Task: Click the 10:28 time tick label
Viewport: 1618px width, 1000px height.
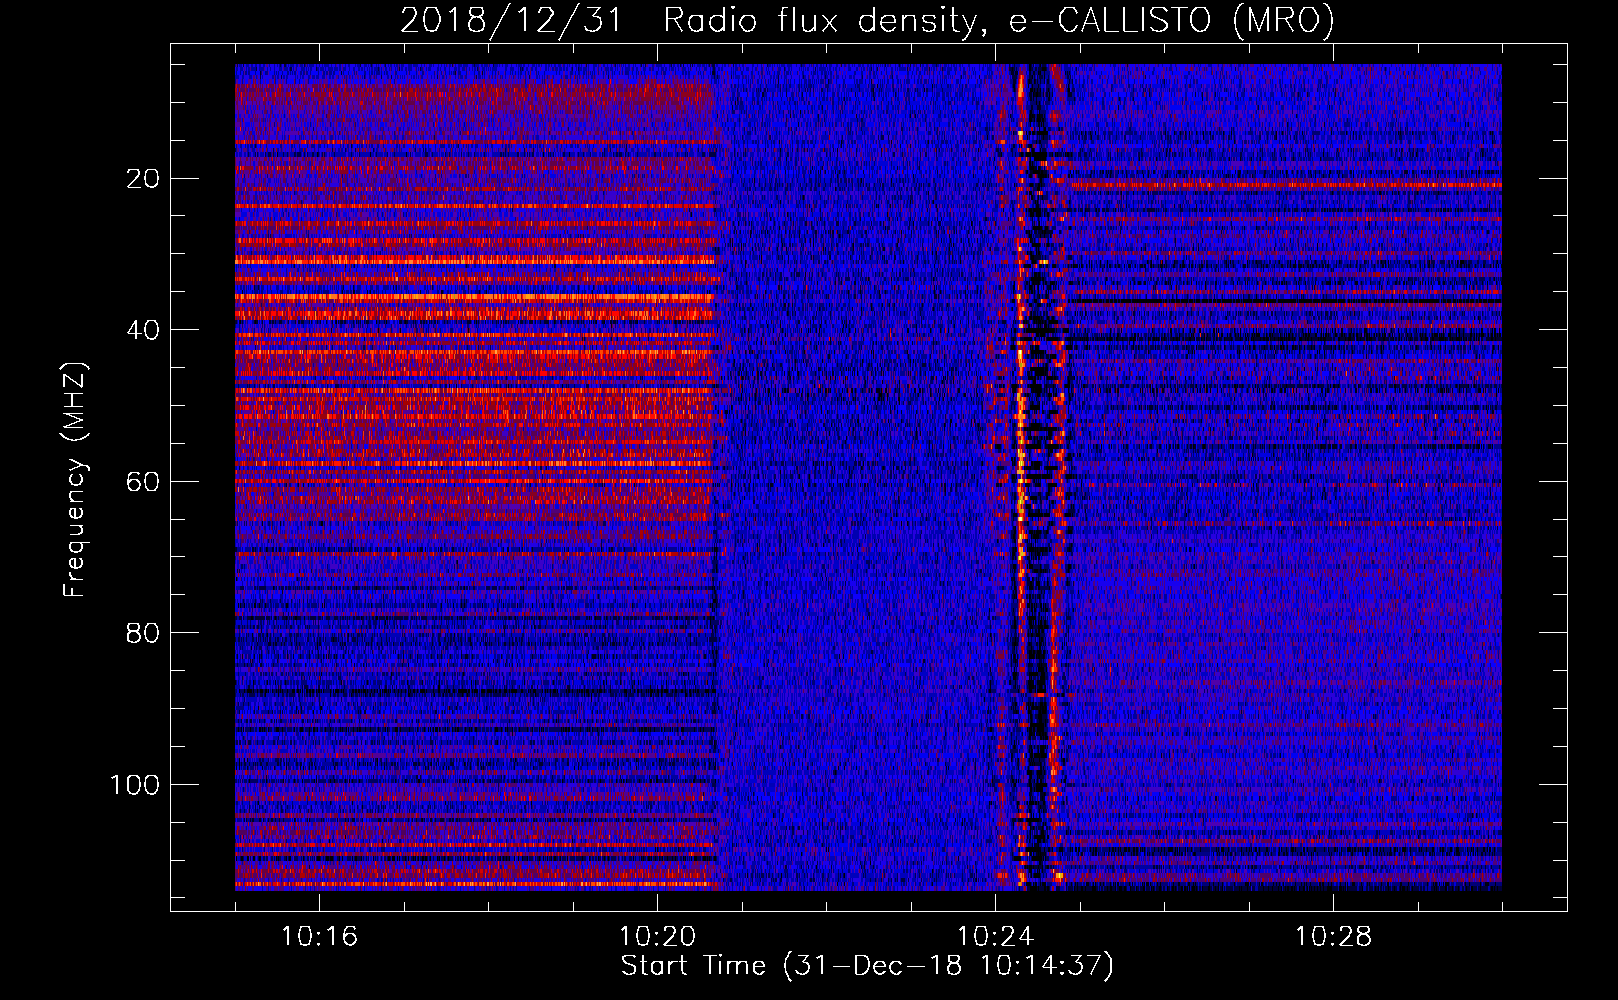Action: pyautogui.click(x=1333, y=937)
